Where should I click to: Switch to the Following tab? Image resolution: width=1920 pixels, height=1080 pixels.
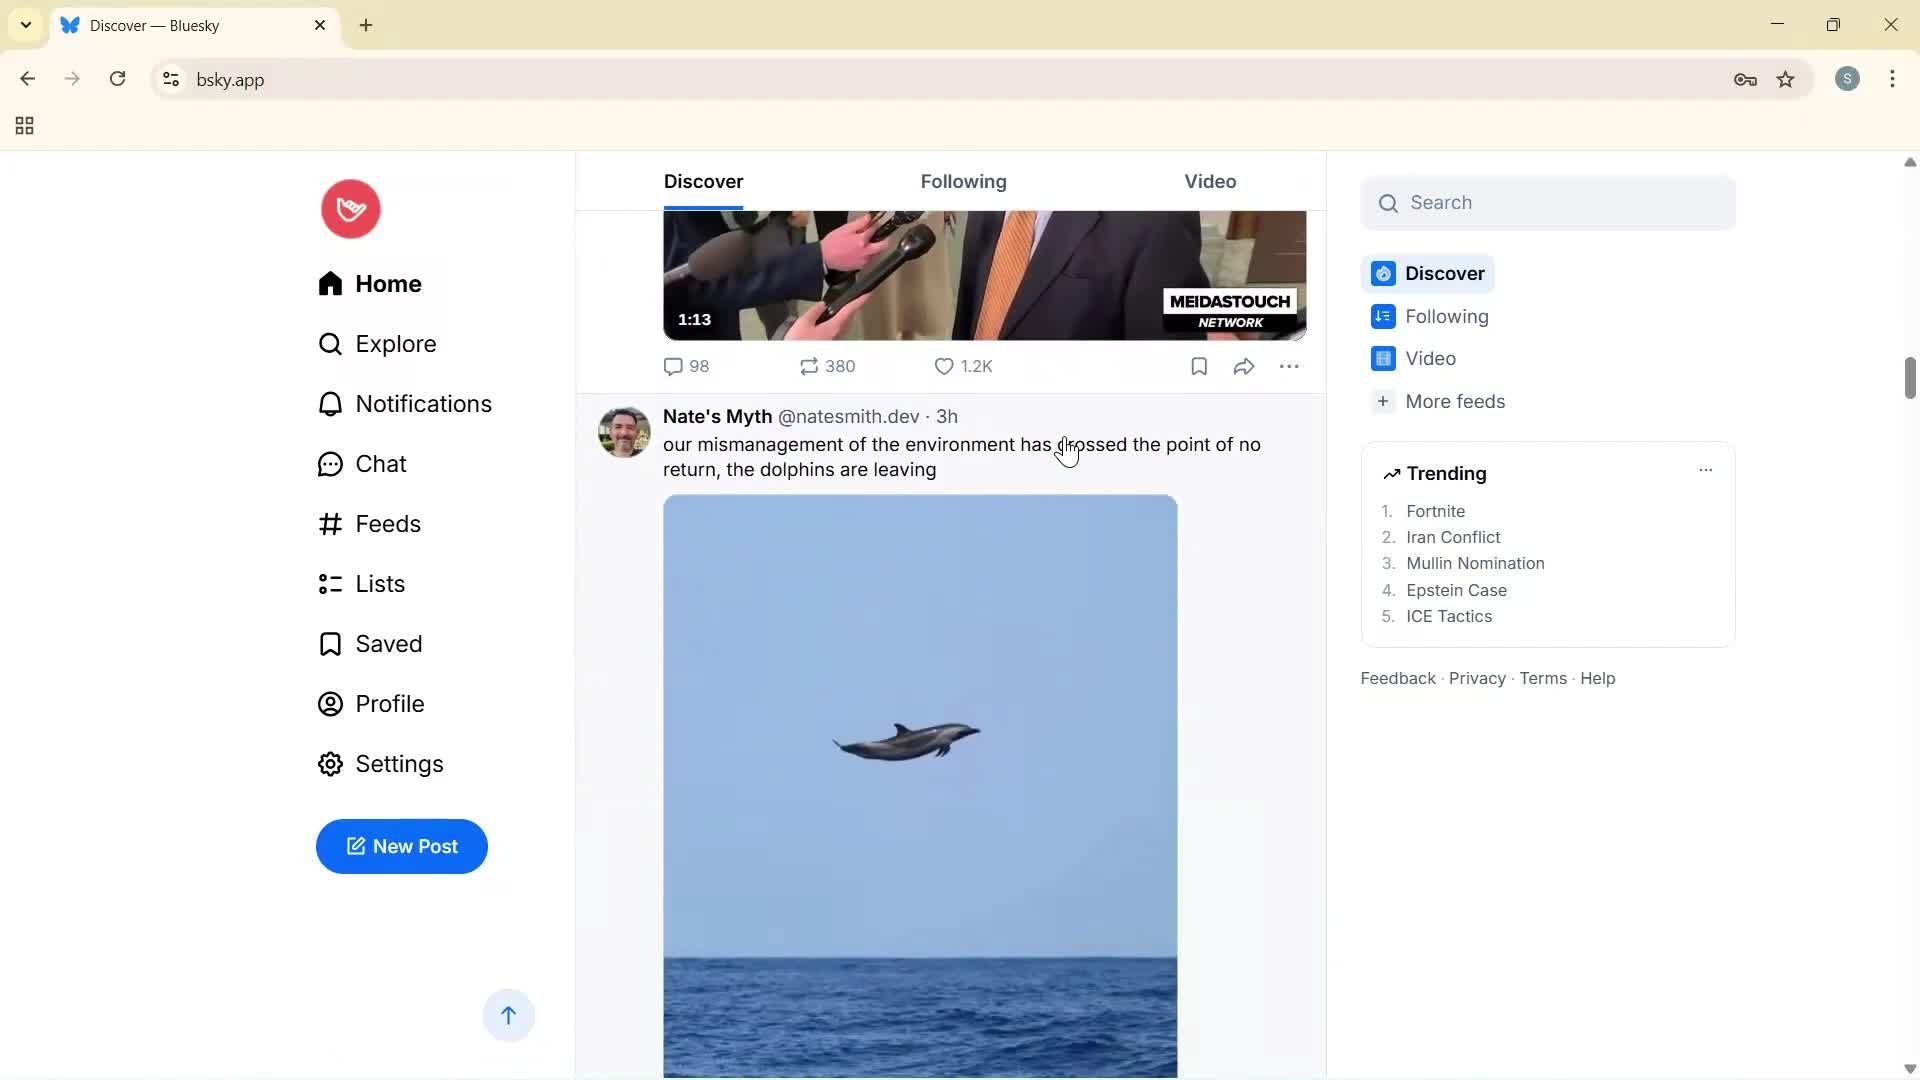[962, 181]
